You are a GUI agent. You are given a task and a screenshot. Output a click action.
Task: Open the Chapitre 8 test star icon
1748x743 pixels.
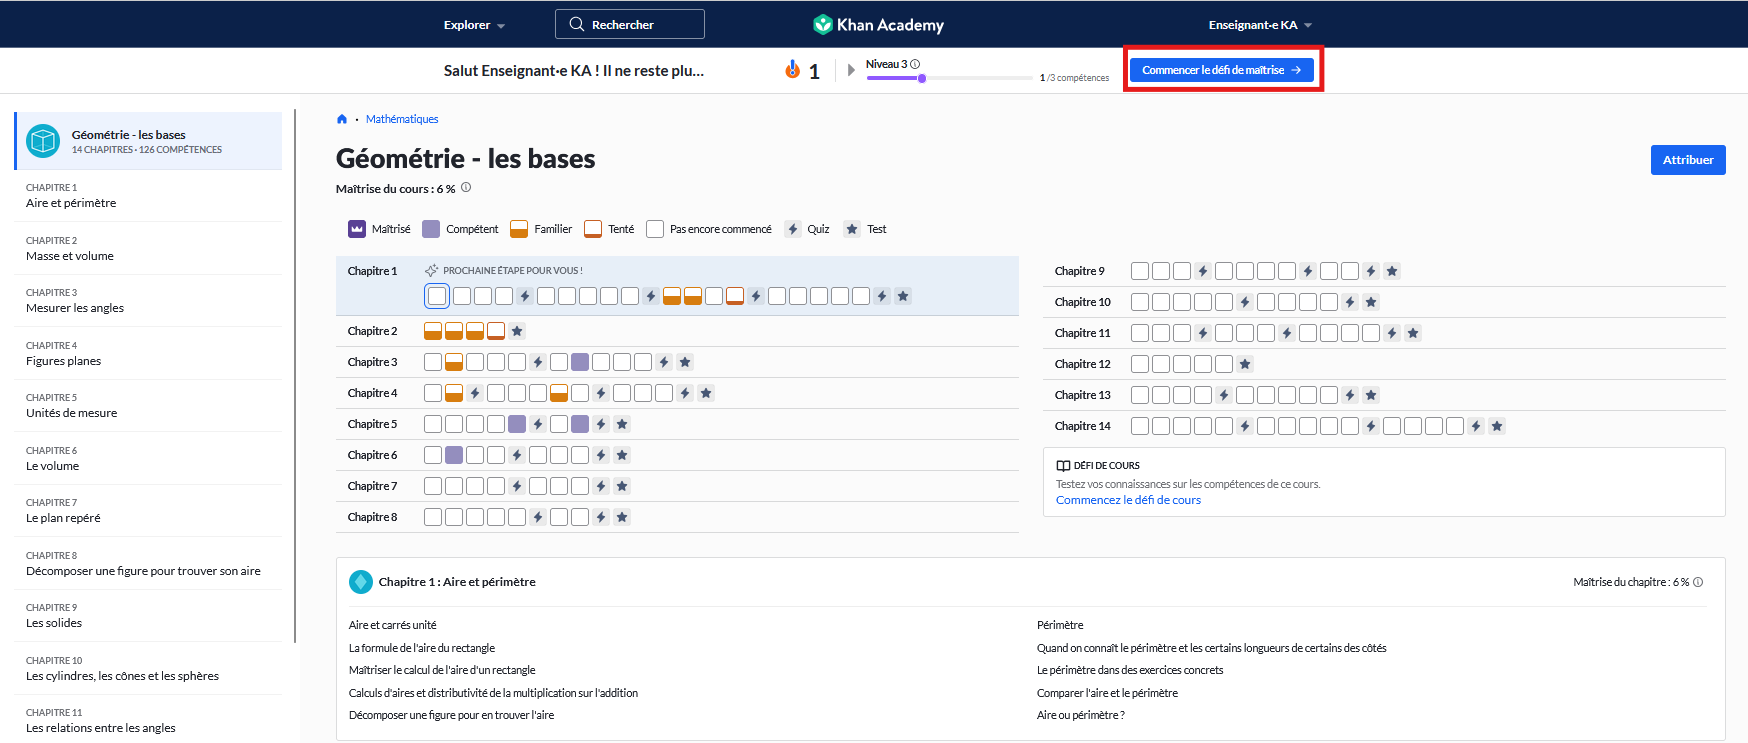click(622, 517)
